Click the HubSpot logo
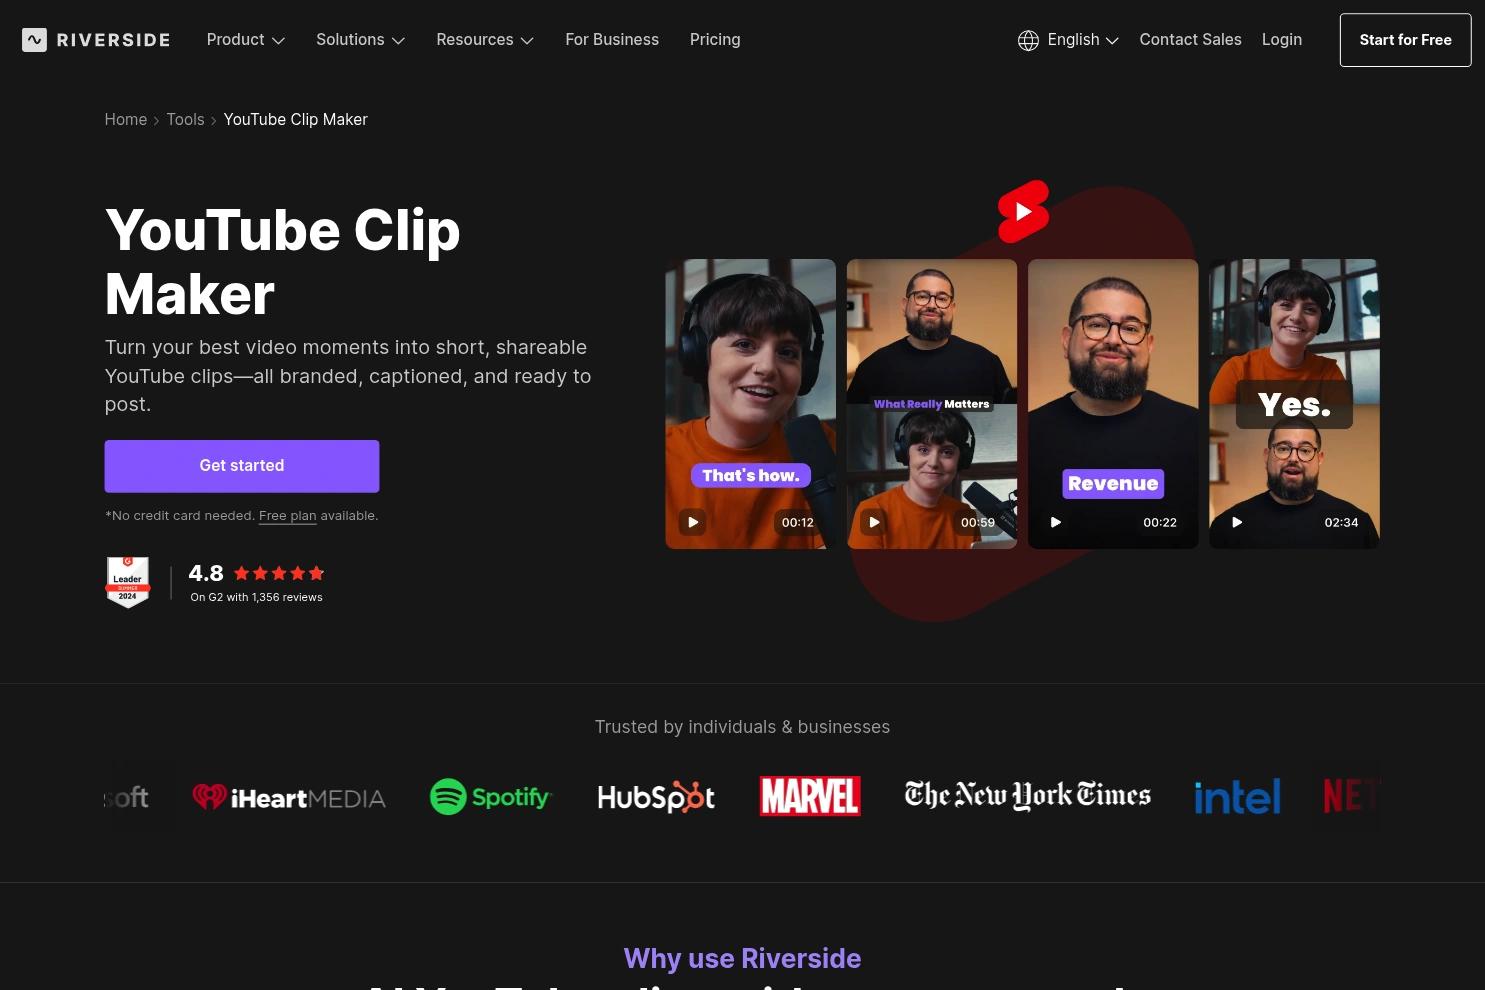 pos(656,797)
